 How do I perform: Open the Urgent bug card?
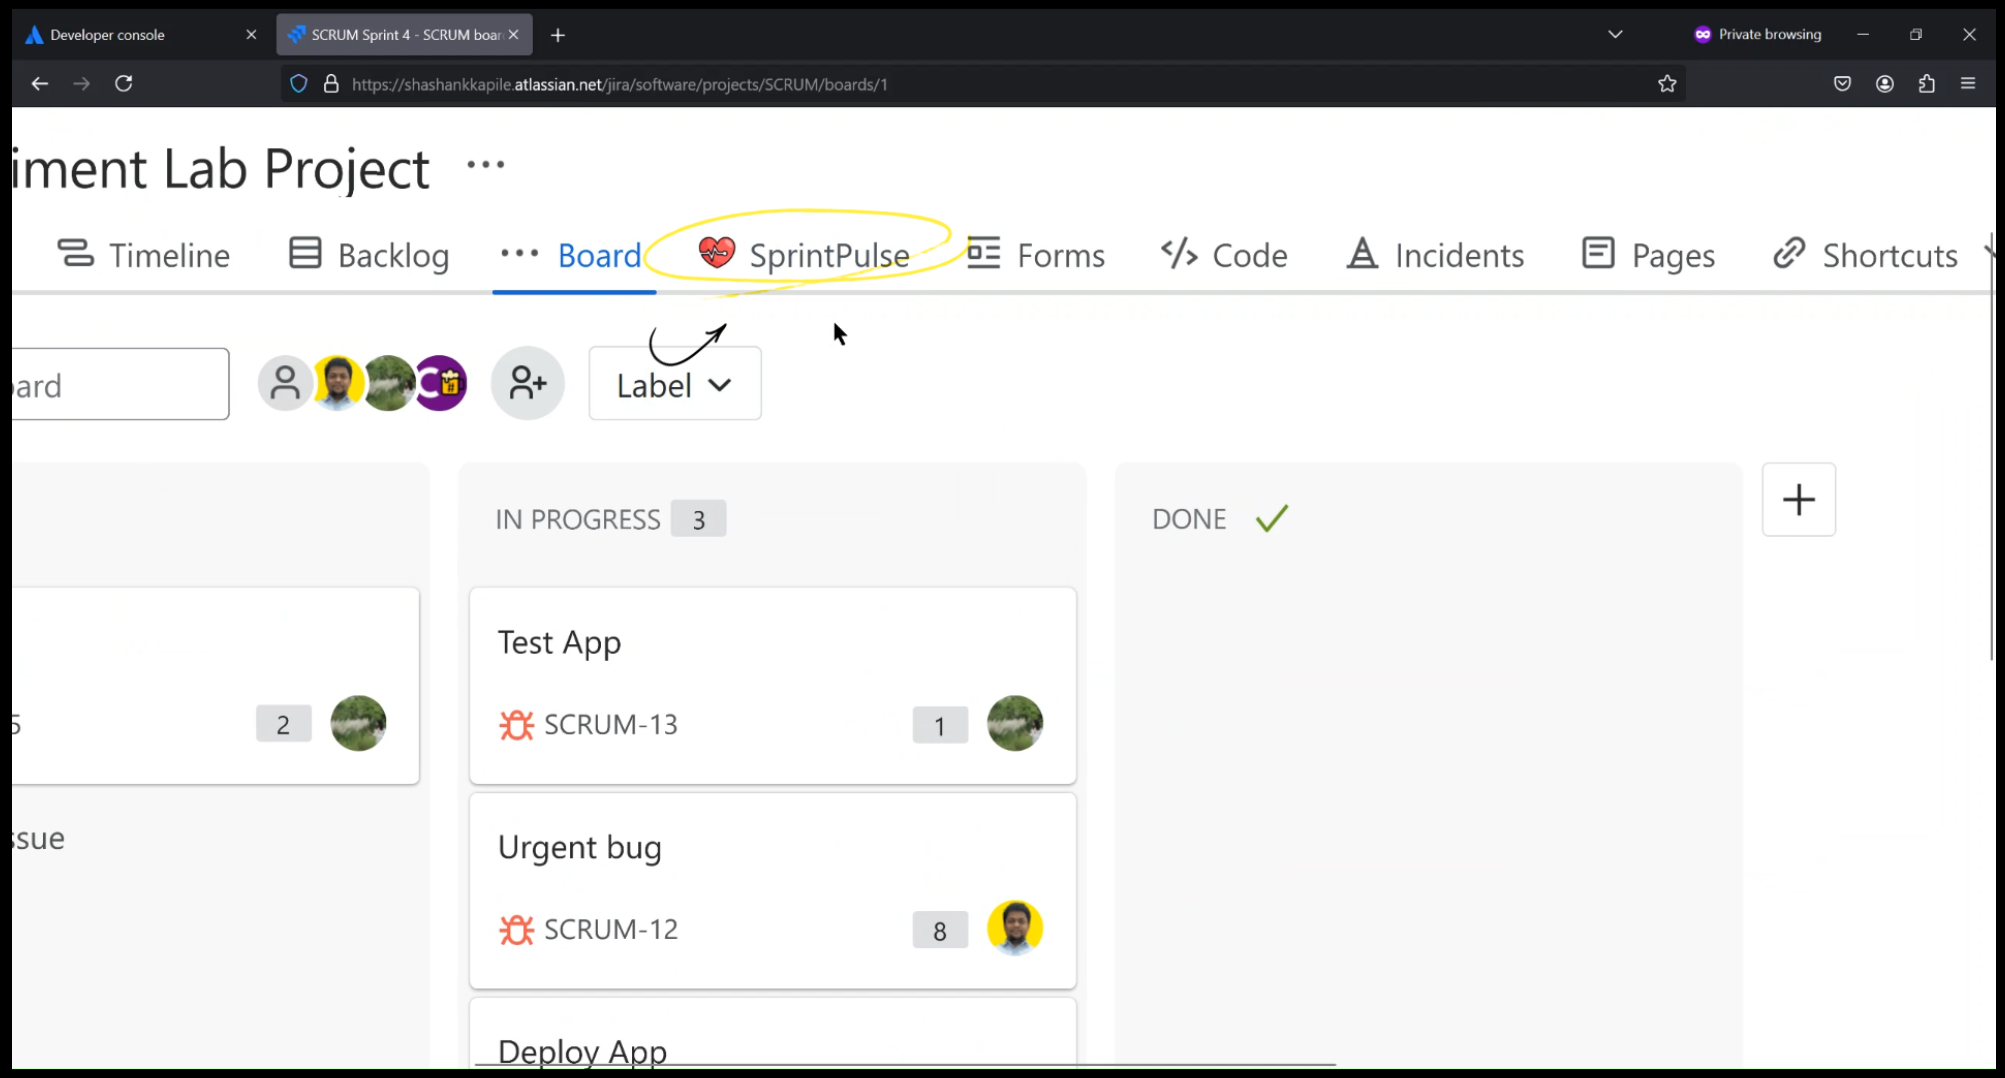coord(772,891)
